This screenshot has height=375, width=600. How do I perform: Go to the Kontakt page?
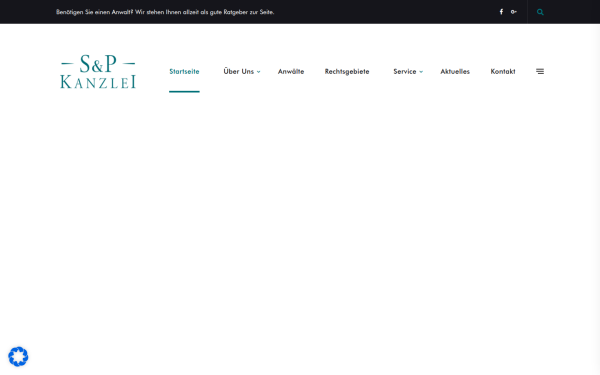(503, 72)
